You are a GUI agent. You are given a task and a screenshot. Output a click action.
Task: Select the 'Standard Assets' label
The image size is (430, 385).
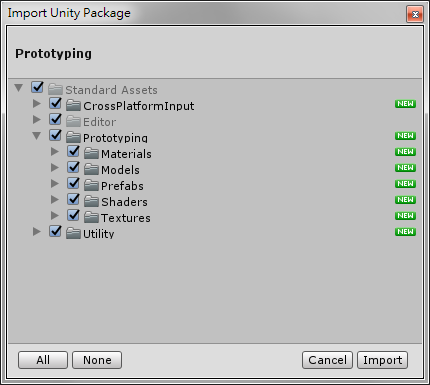[111, 90]
